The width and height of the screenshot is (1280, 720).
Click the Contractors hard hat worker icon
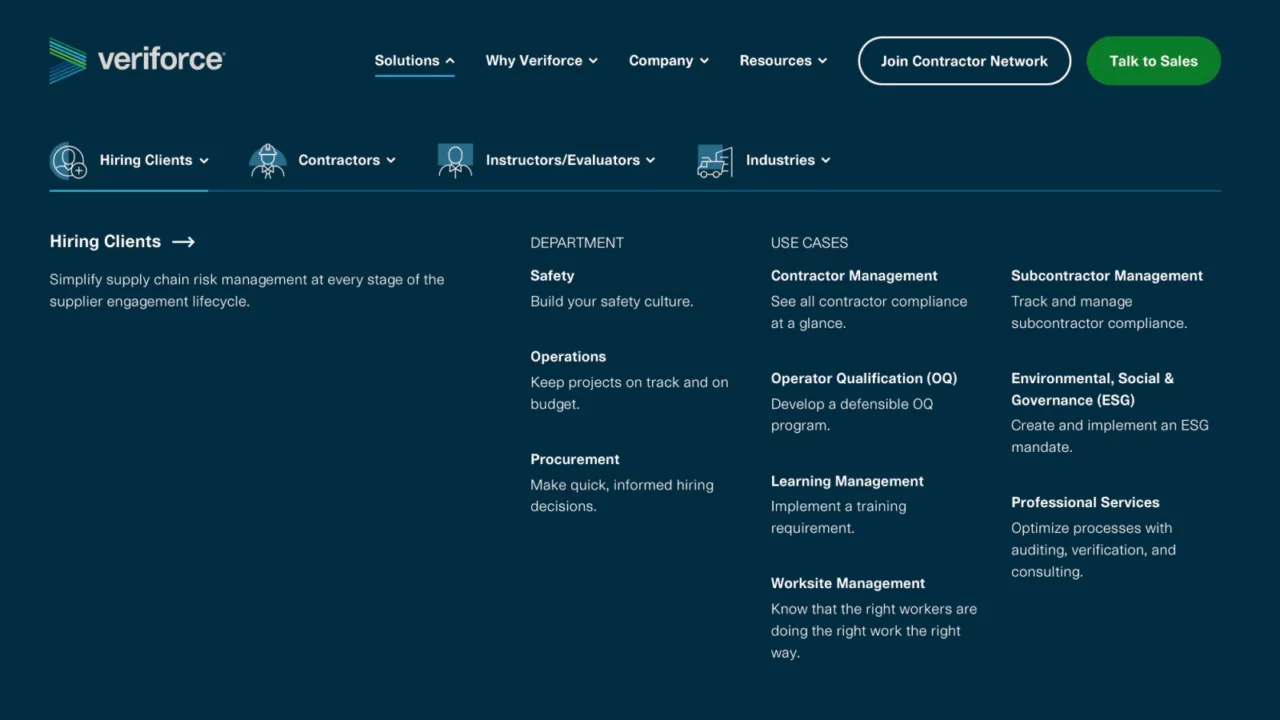point(267,160)
